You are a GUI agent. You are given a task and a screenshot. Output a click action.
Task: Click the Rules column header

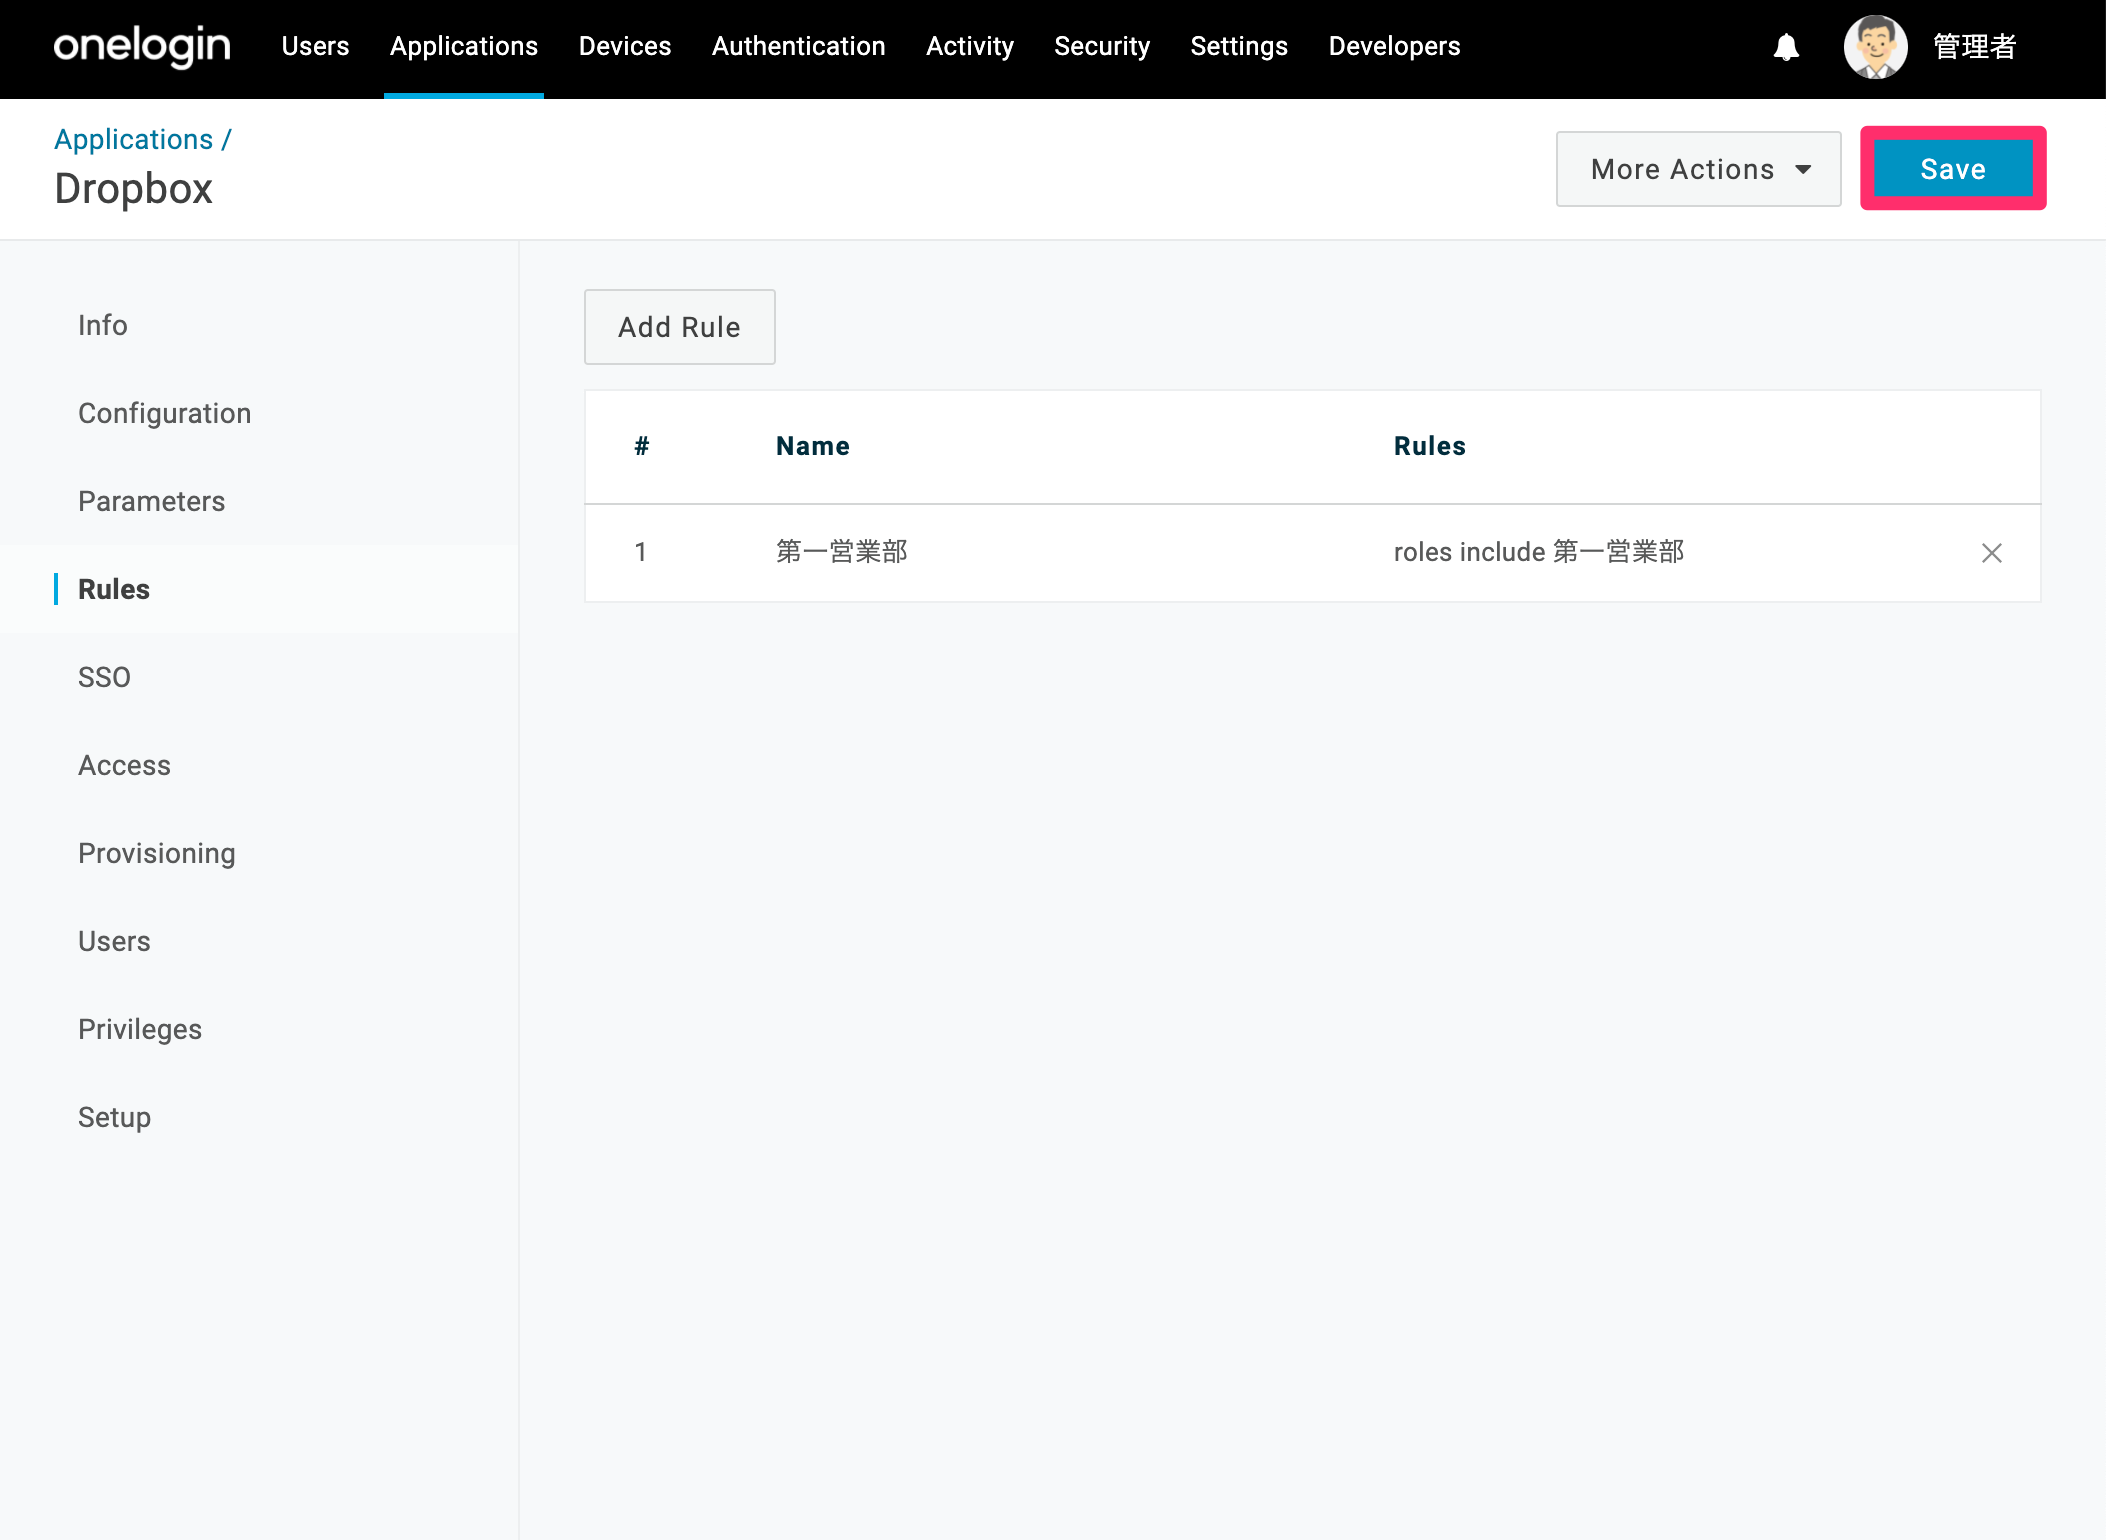coord(1430,446)
